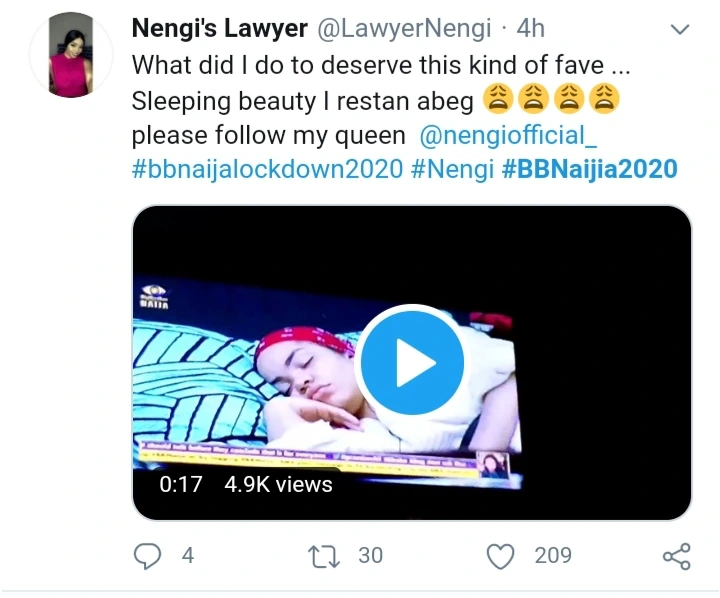This screenshot has height=598, width=720.
Task: Click the share icon
Action: click(x=677, y=557)
